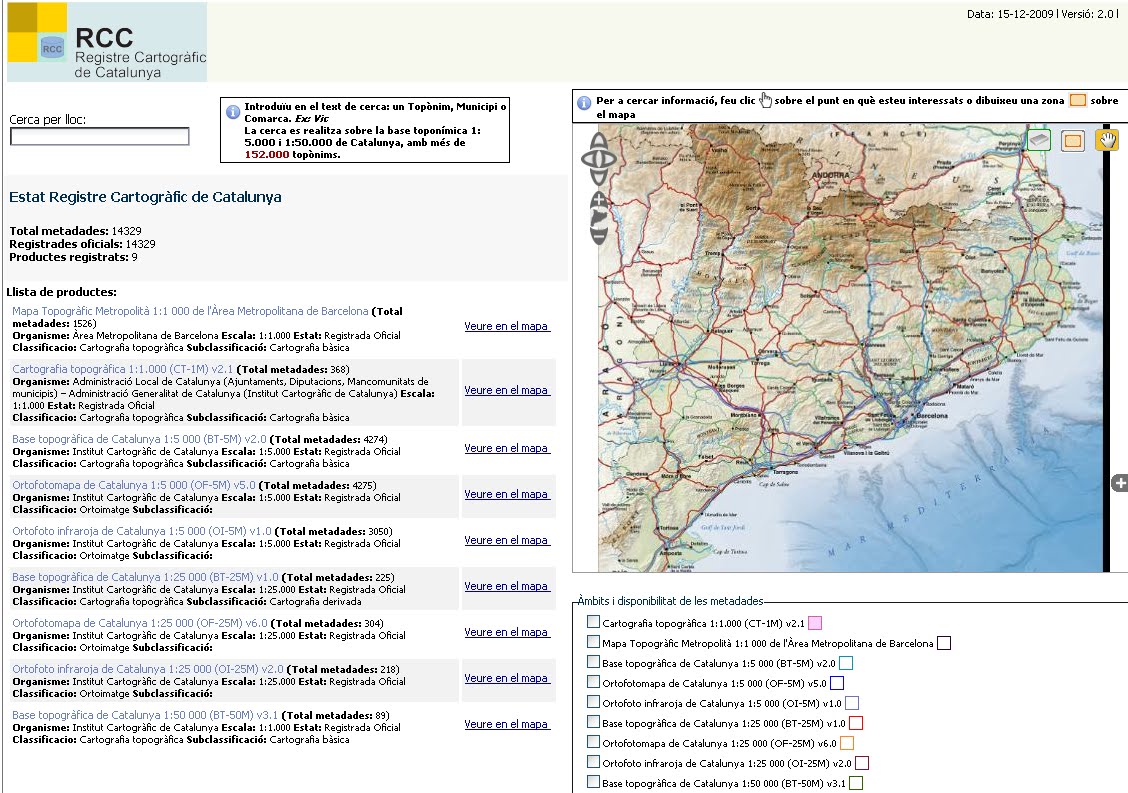Image resolution: width=1128 pixels, height=793 pixels.
Task: Click the Estat Registre Cartogràfic de Catalunya heading
Action: click(x=145, y=197)
